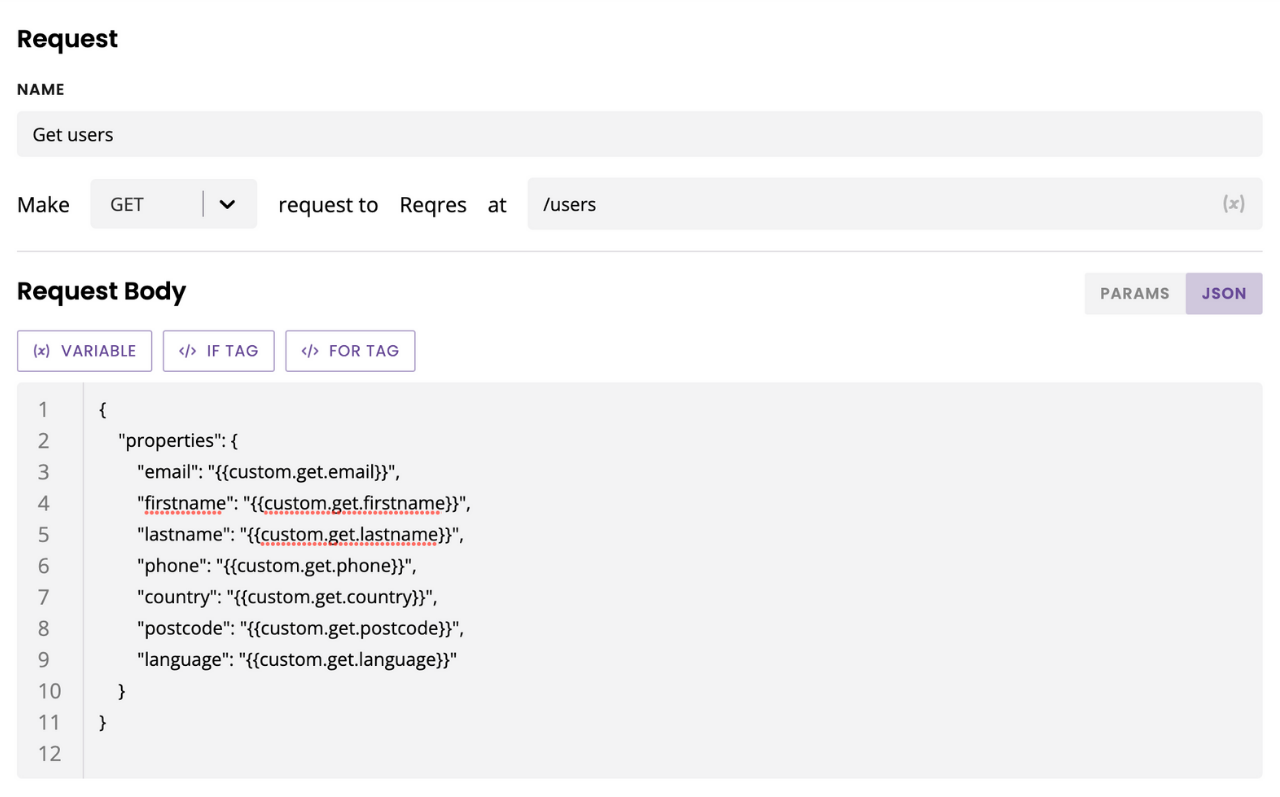The width and height of the screenshot is (1280, 797).
Task: Insert a variable using the VARIABLE button
Action: tap(84, 351)
